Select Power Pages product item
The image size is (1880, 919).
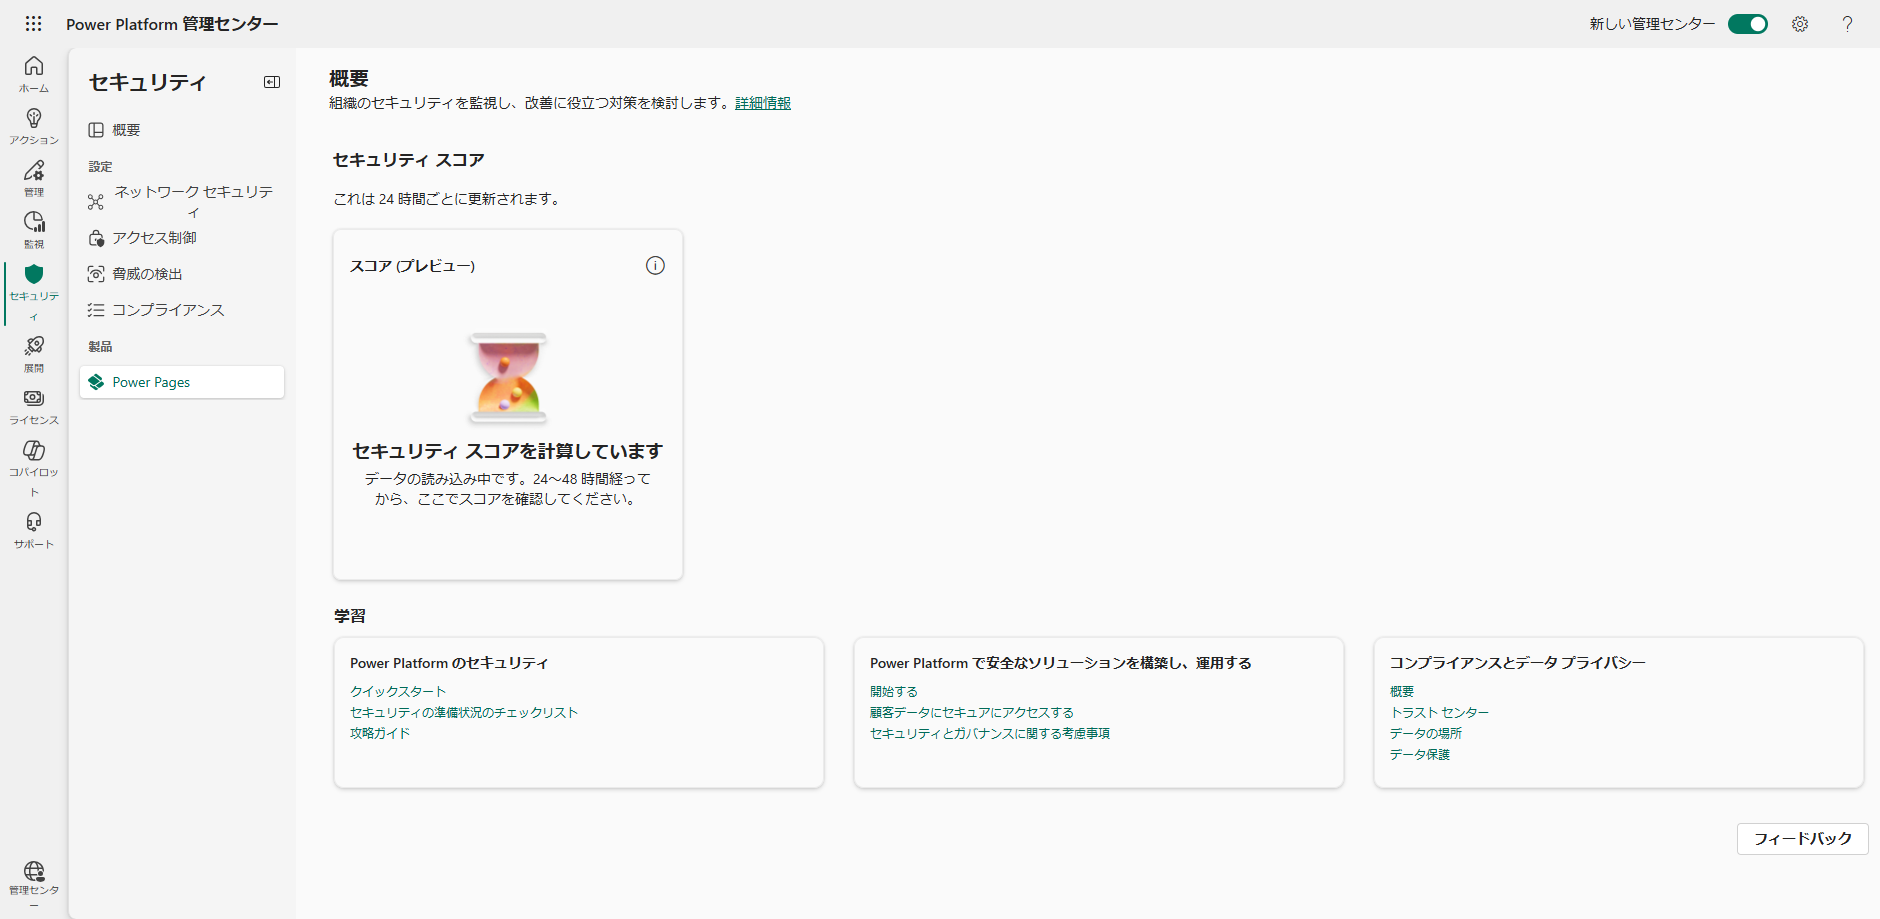coord(182,382)
